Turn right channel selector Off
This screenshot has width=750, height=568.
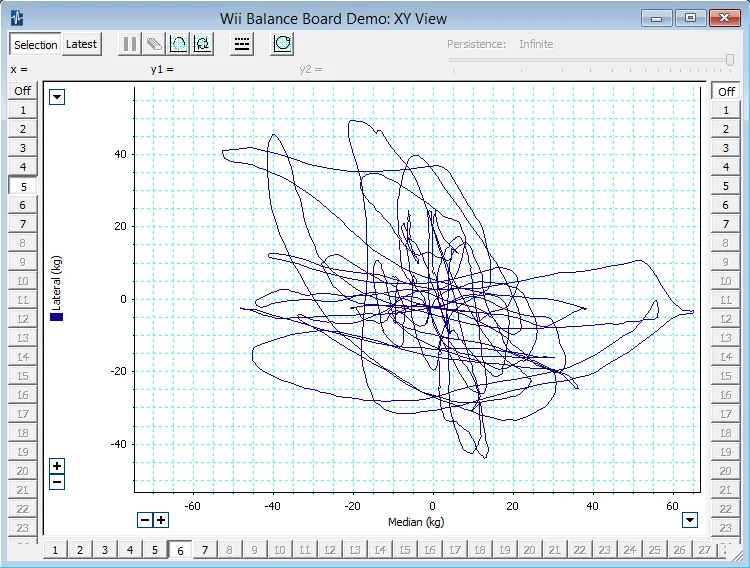726,91
